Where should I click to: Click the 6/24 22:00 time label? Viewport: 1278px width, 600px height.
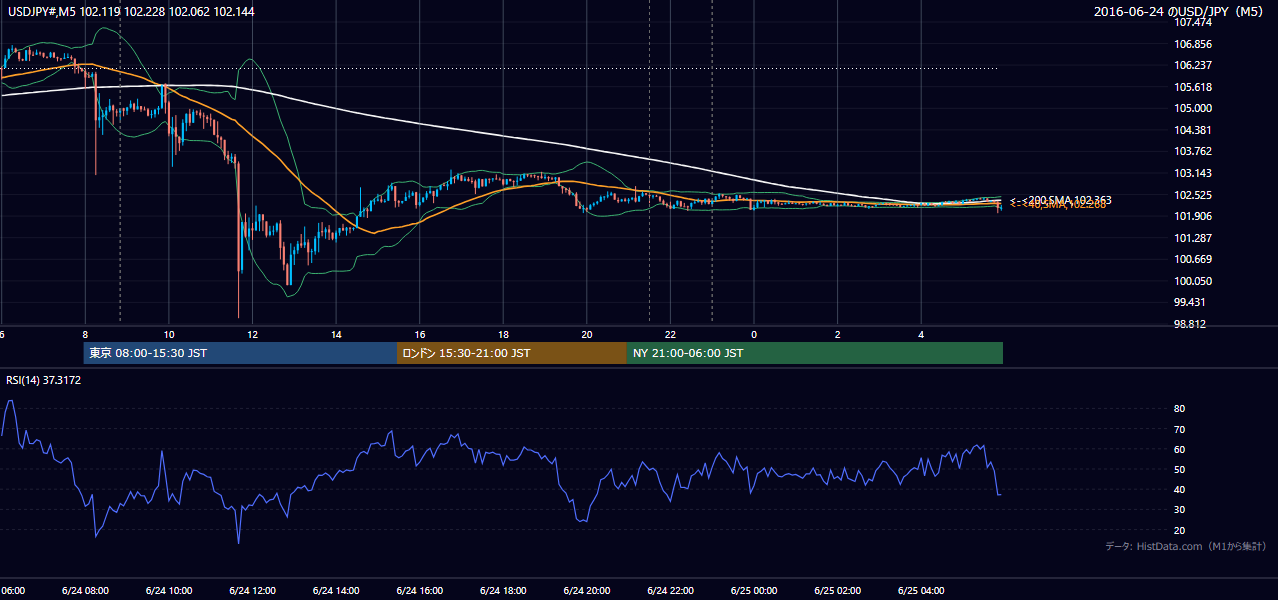click(x=670, y=590)
